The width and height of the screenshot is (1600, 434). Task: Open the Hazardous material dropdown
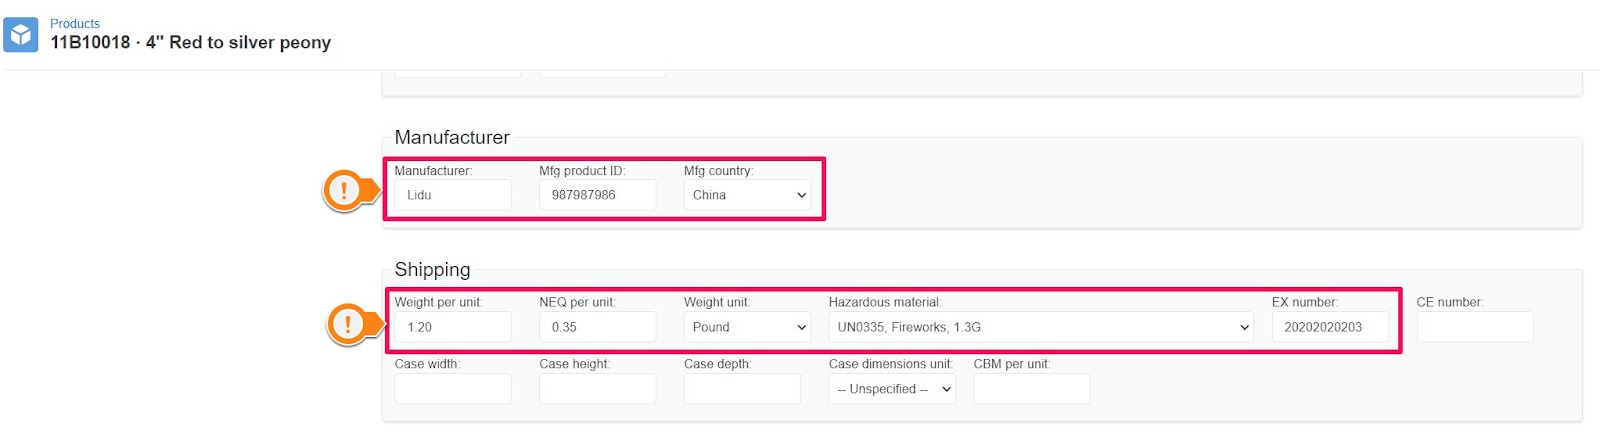[1041, 327]
